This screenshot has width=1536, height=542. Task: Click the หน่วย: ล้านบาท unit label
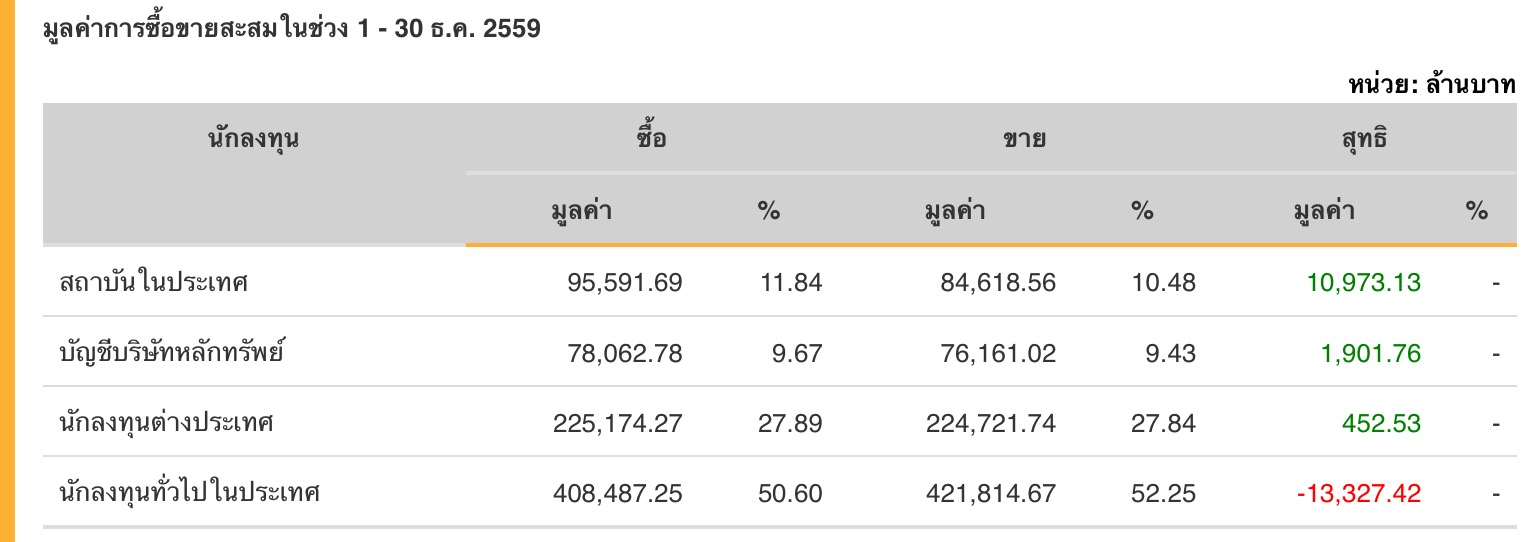(x=1432, y=86)
